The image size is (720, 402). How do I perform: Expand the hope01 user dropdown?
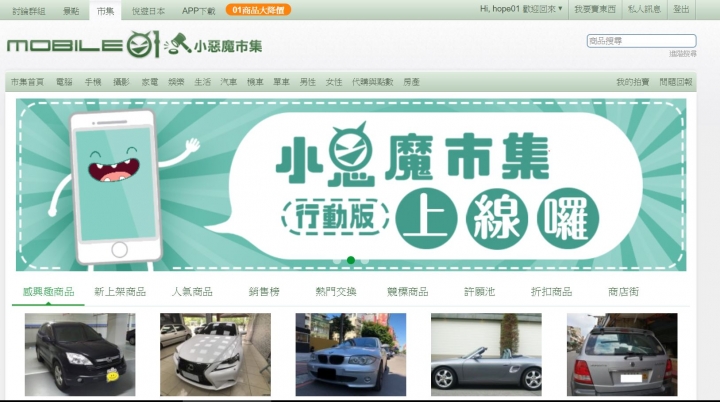click(x=521, y=9)
